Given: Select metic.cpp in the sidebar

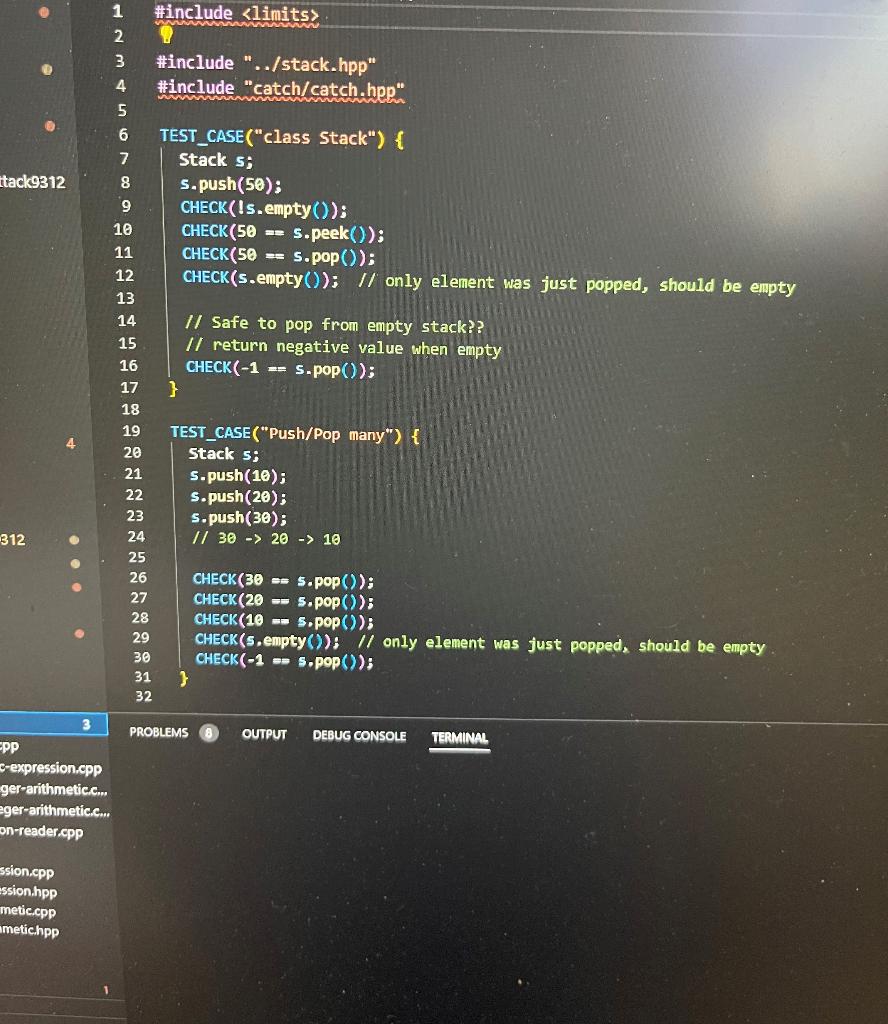Looking at the screenshot, I should click(x=28, y=911).
